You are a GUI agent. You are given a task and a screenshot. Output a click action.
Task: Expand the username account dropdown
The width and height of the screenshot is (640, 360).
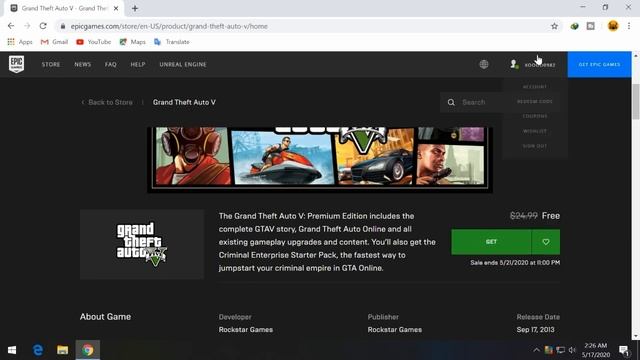point(540,65)
